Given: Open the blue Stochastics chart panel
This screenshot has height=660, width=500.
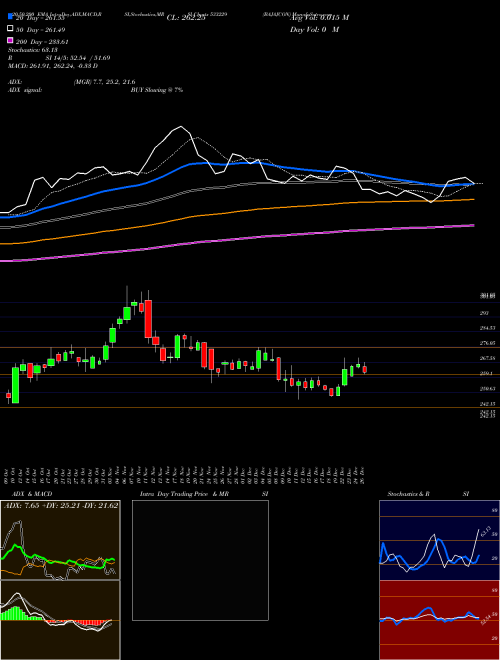Looking at the screenshot, I should (x=439, y=540).
